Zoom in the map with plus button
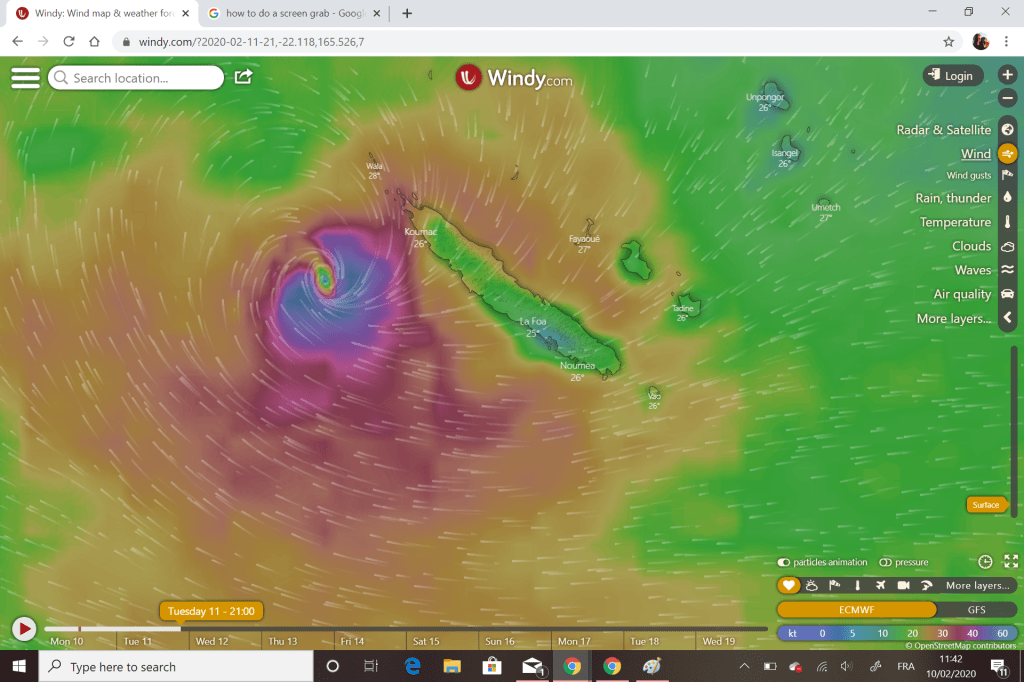 (x=1007, y=76)
